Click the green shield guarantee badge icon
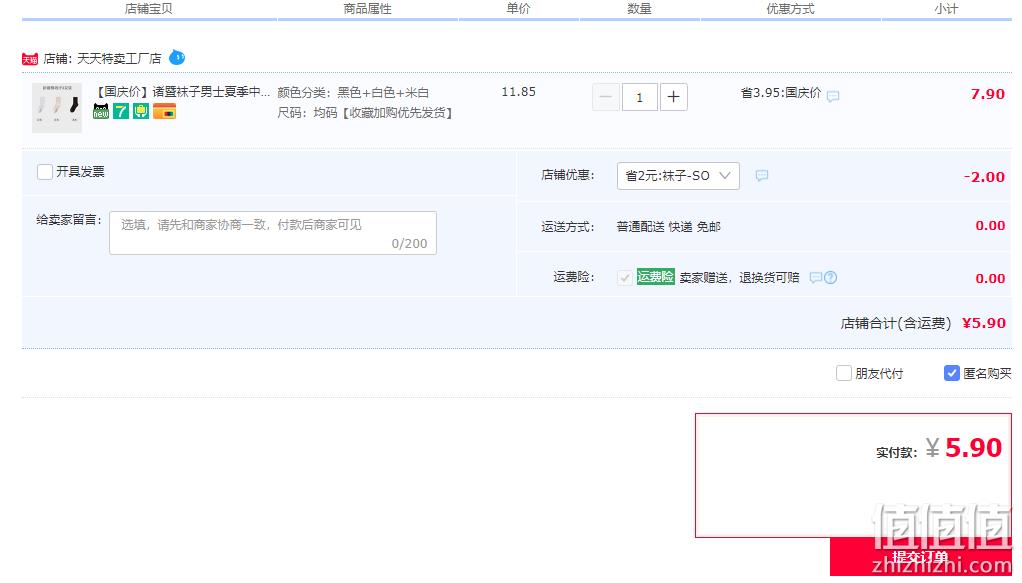The height and width of the screenshot is (583, 1022). tap(141, 112)
